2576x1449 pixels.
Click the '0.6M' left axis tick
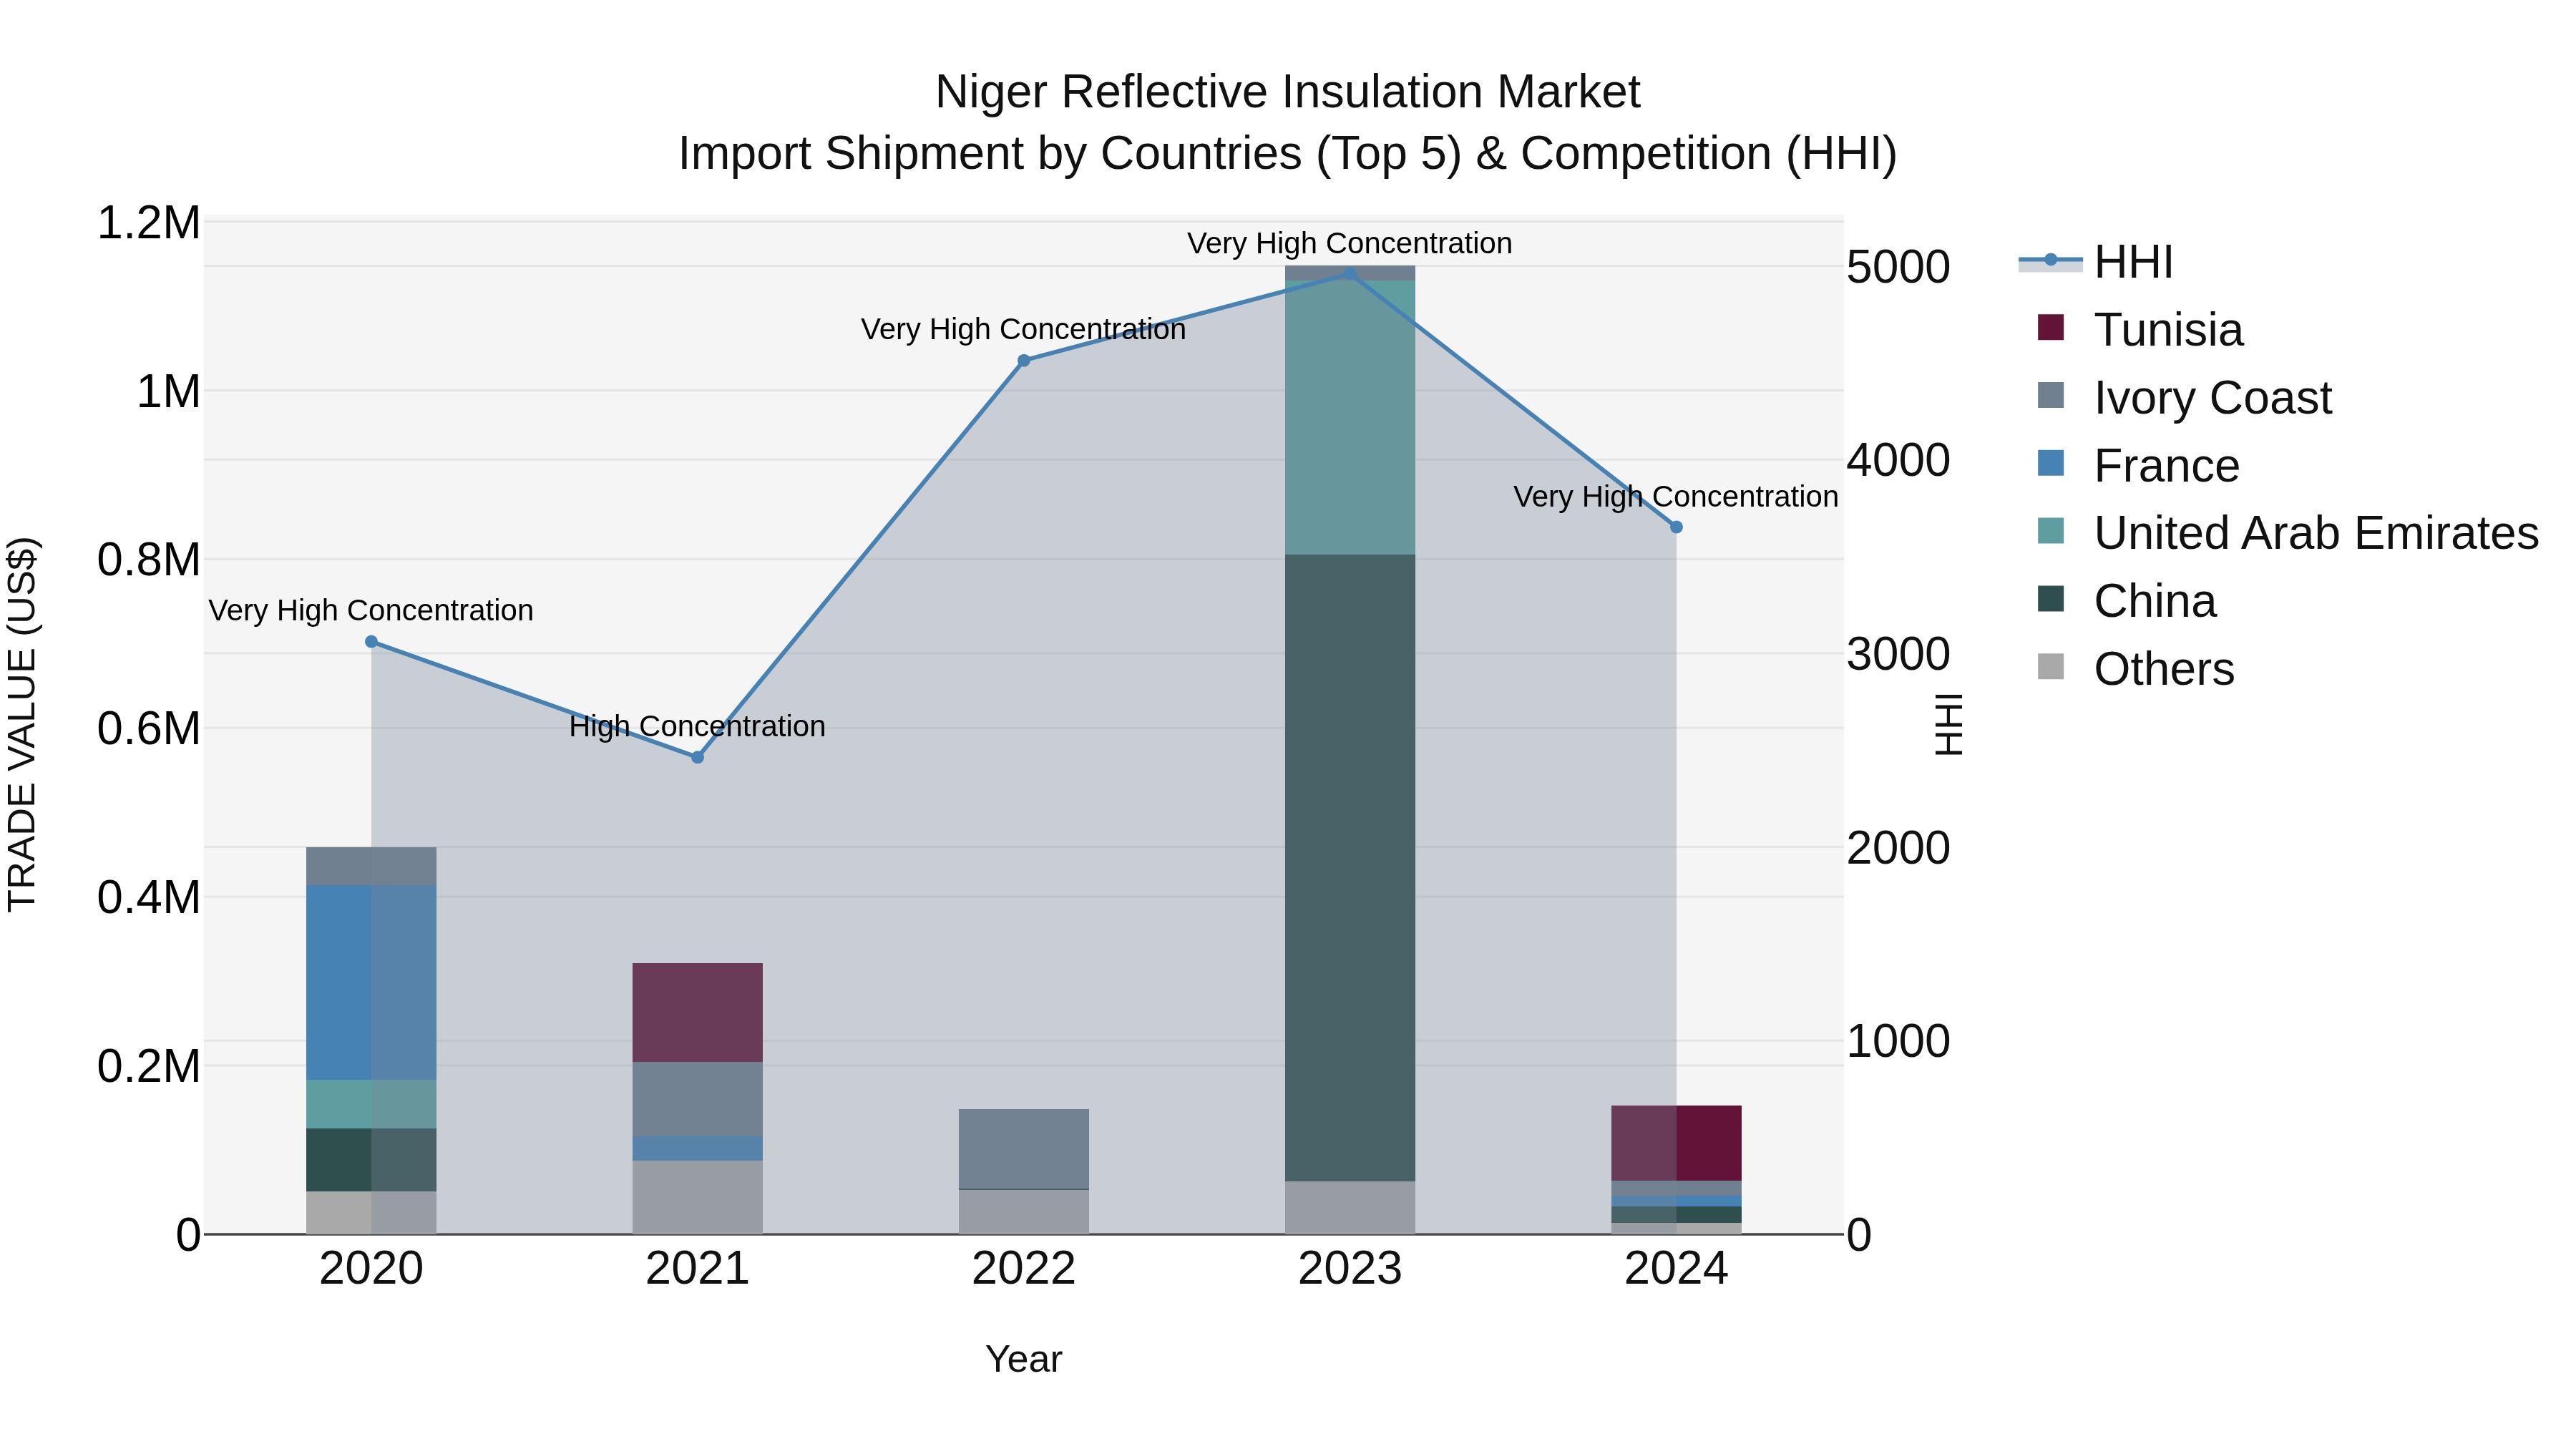point(149,729)
